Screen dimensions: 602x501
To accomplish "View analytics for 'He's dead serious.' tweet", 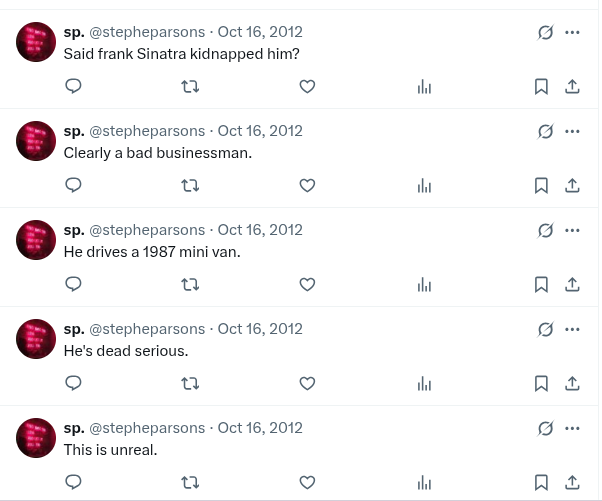I will 424,384.
